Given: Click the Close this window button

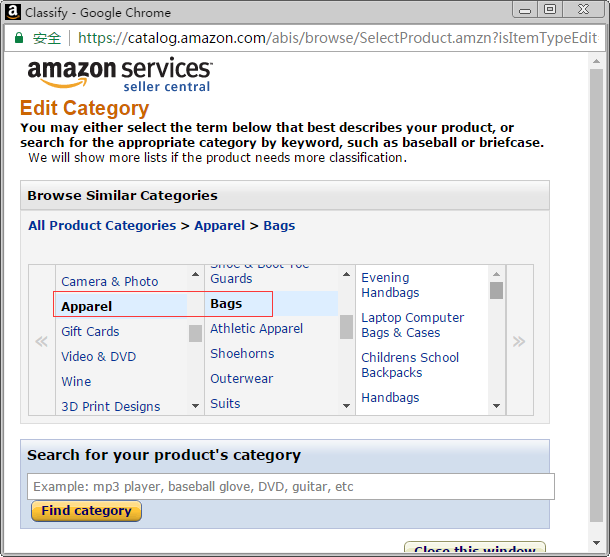Looking at the screenshot, I should tap(475, 548).
